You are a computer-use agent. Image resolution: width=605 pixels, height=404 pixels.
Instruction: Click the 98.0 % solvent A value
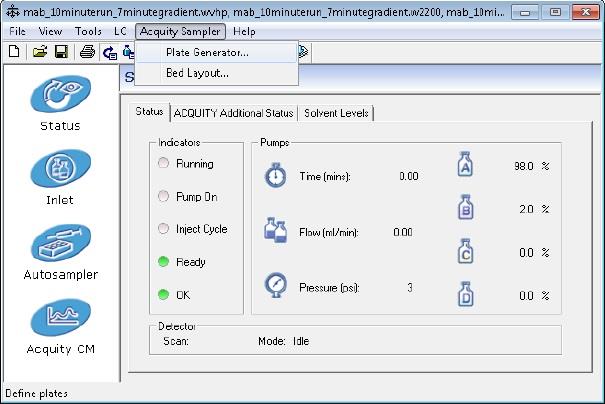[531, 166]
